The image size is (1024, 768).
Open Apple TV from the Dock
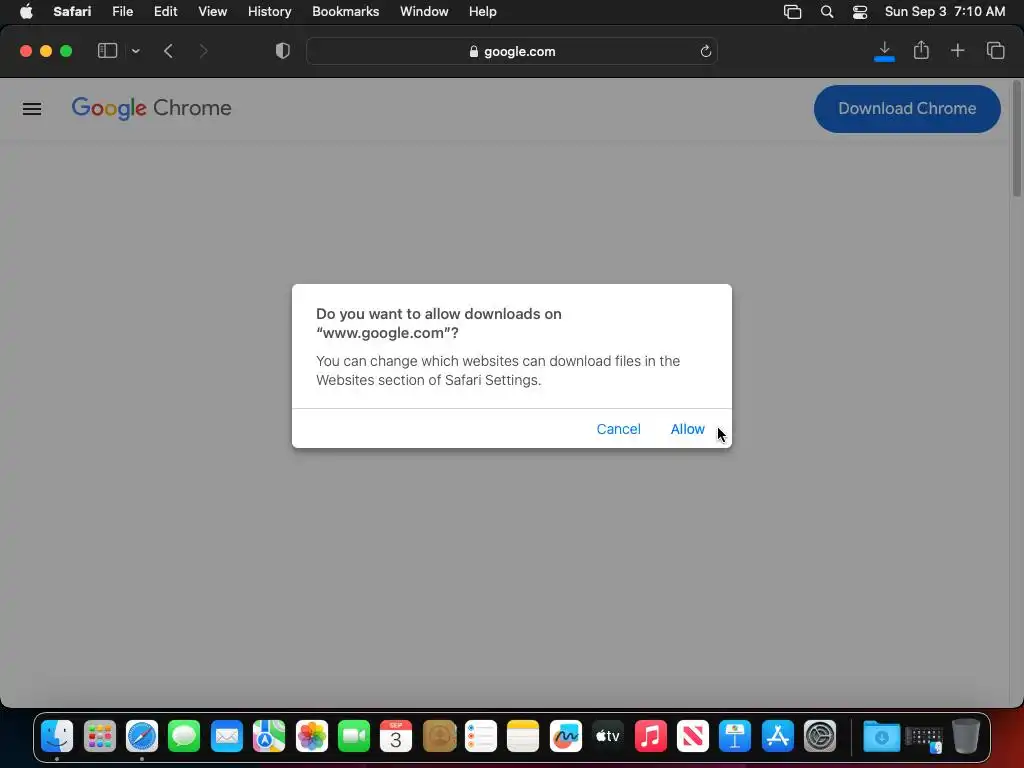click(x=608, y=736)
